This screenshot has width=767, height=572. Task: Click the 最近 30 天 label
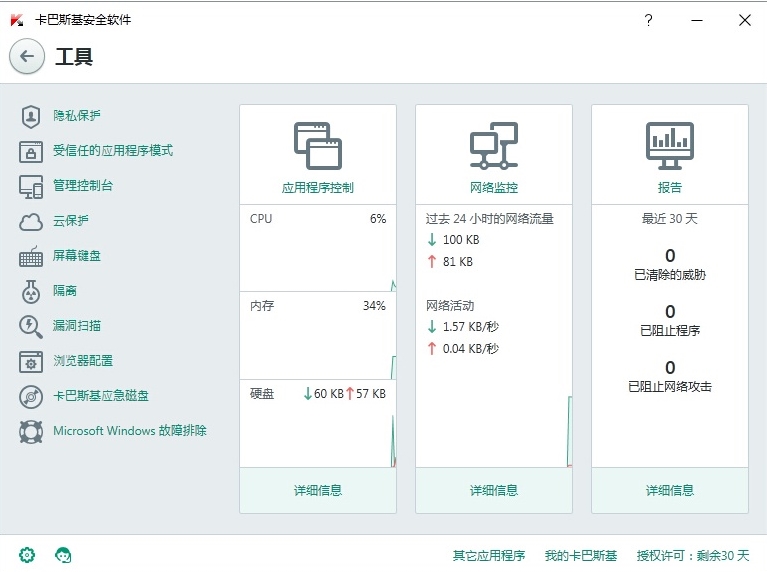click(x=670, y=219)
